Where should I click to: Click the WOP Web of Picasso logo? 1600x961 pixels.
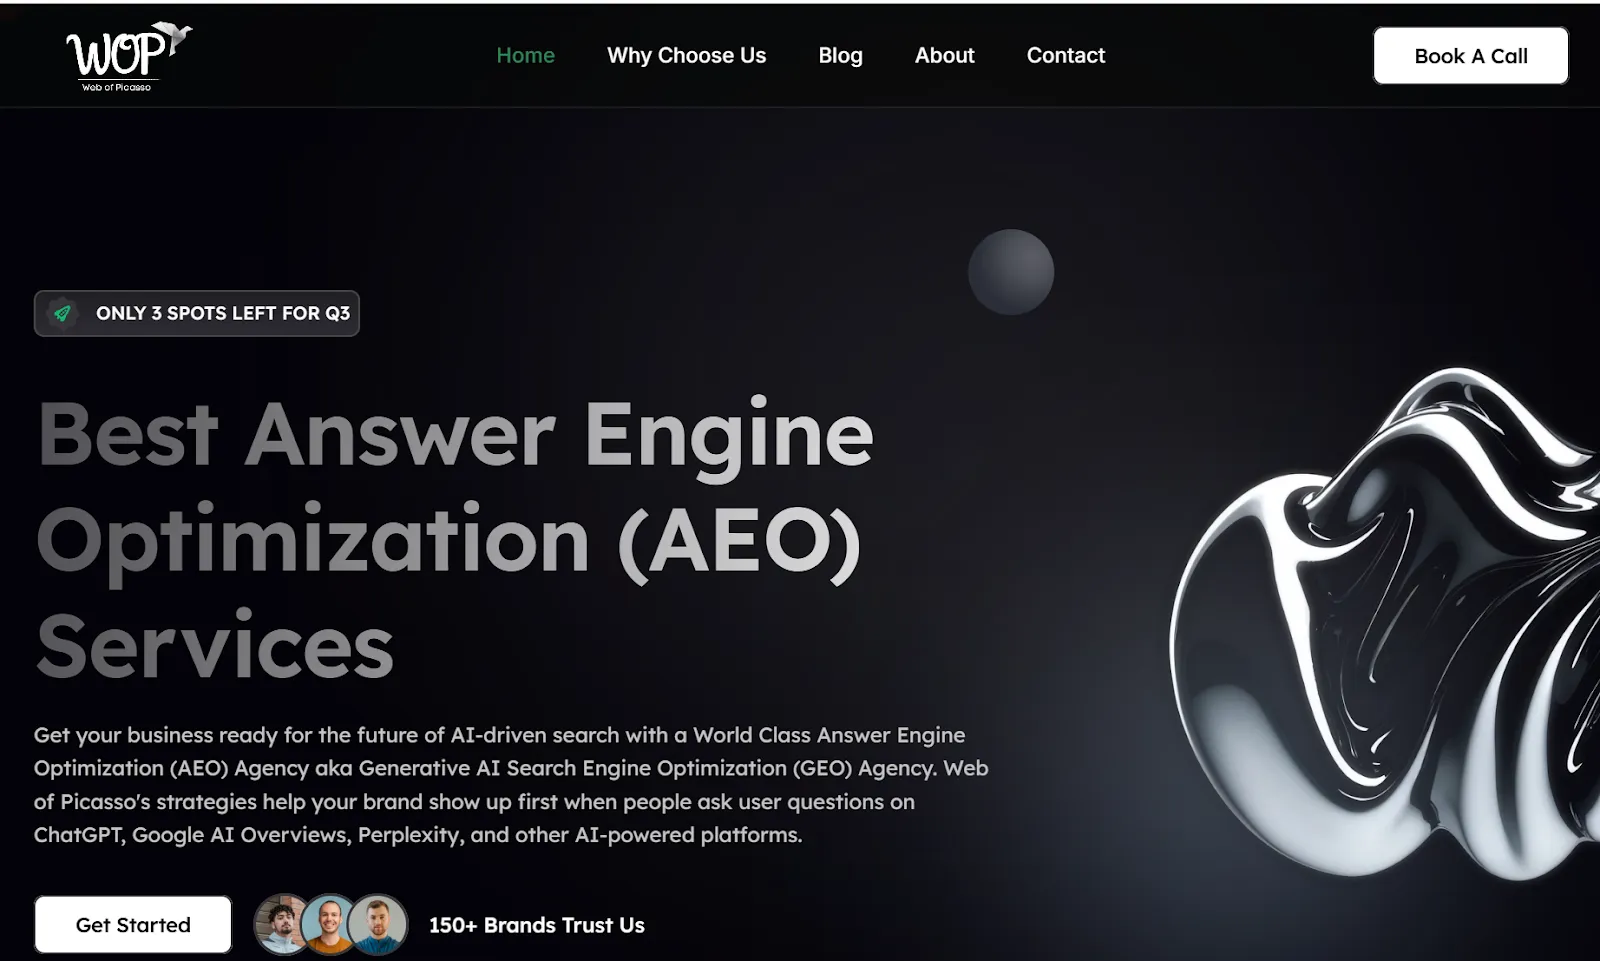pyautogui.click(x=129, y=57)
